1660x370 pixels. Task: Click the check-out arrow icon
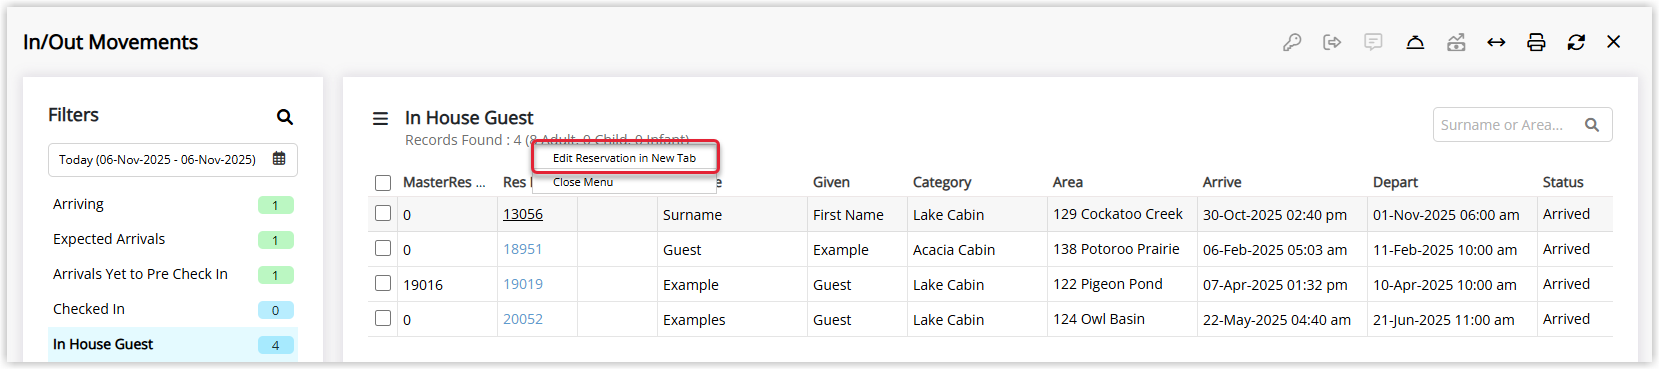(1332, 42)
